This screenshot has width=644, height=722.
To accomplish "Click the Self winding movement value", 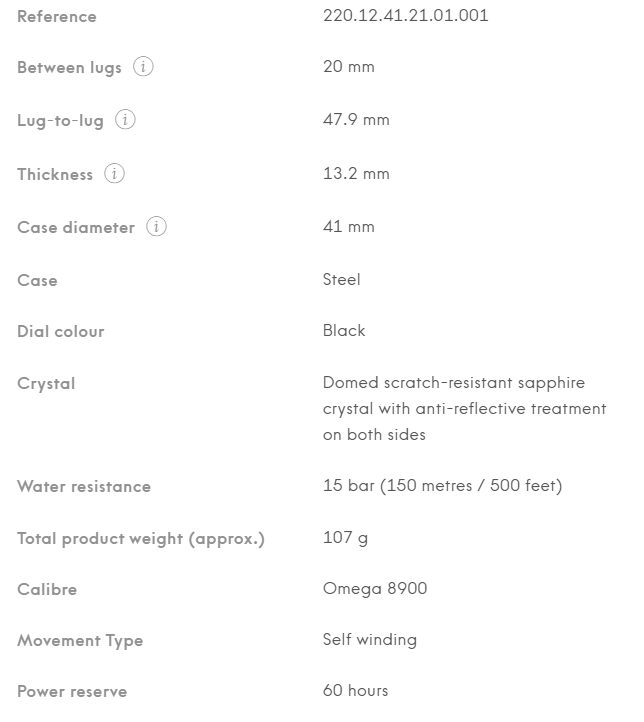I will pos(370,640).
